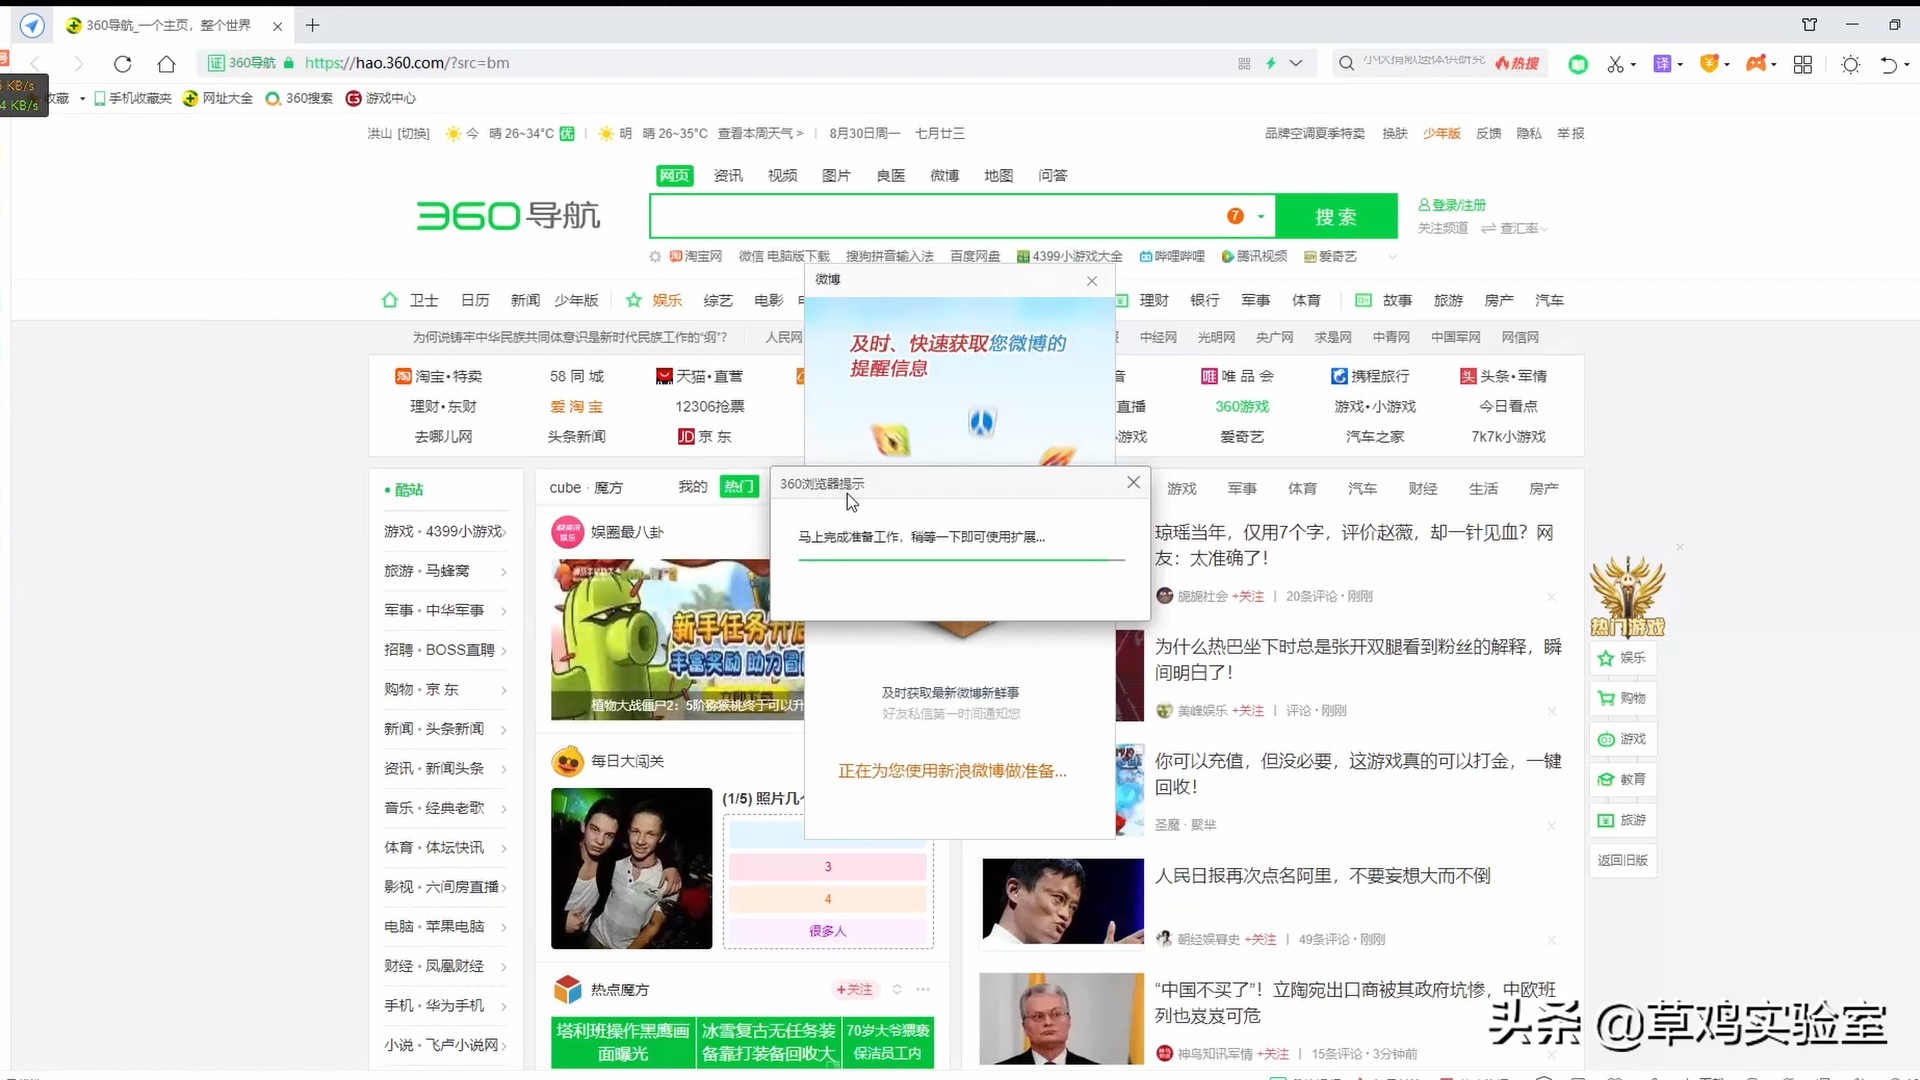Screen dimensions: 1920x1080
Task: Activate the green reading mode icon
Action: 1577,63
